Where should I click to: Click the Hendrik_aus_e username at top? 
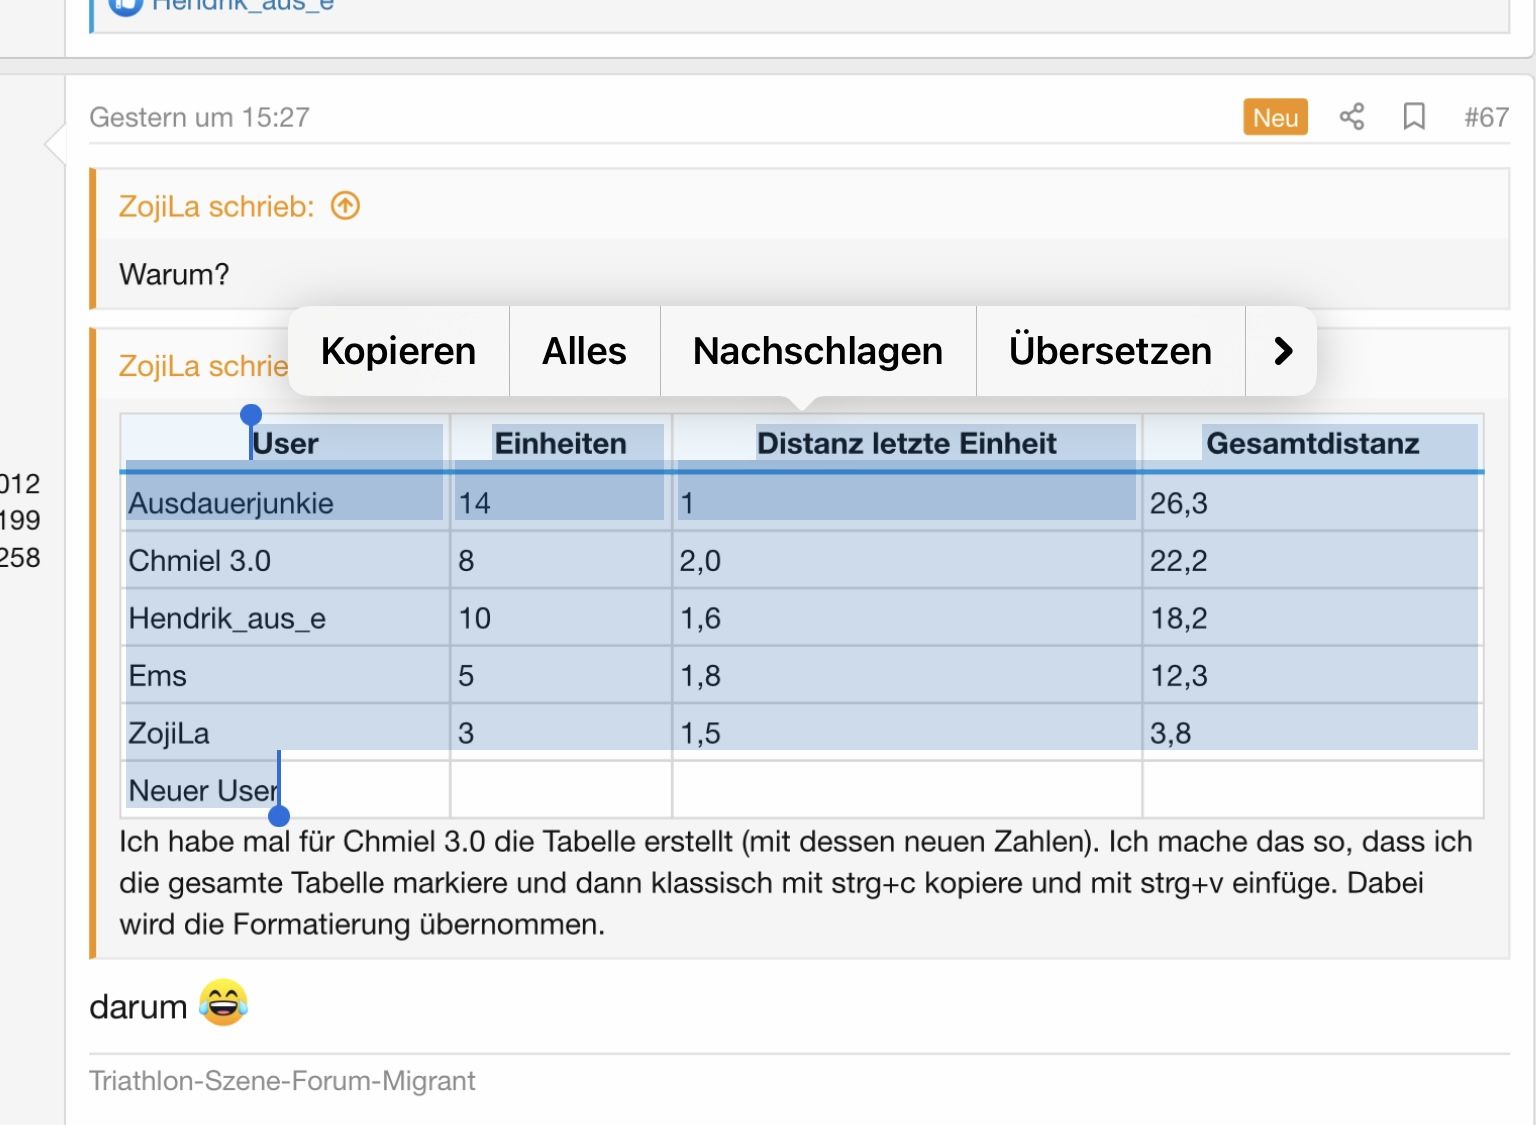(242, 6)
